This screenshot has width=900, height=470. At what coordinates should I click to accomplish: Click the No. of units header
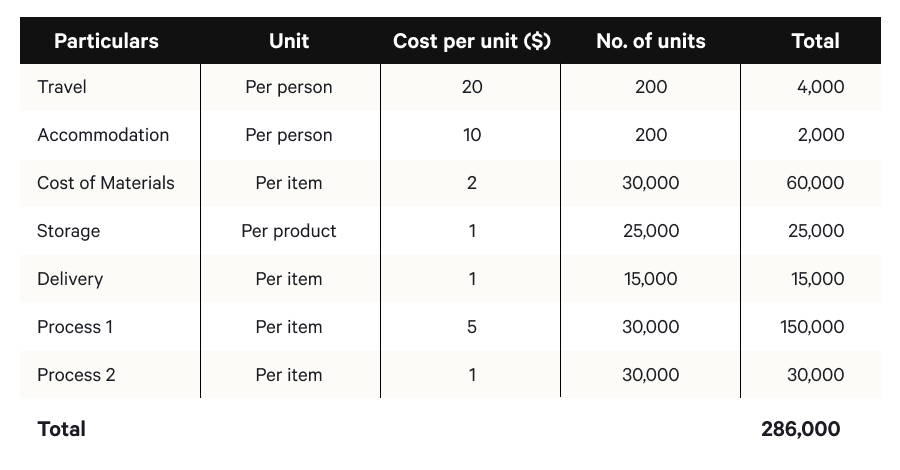651,41
